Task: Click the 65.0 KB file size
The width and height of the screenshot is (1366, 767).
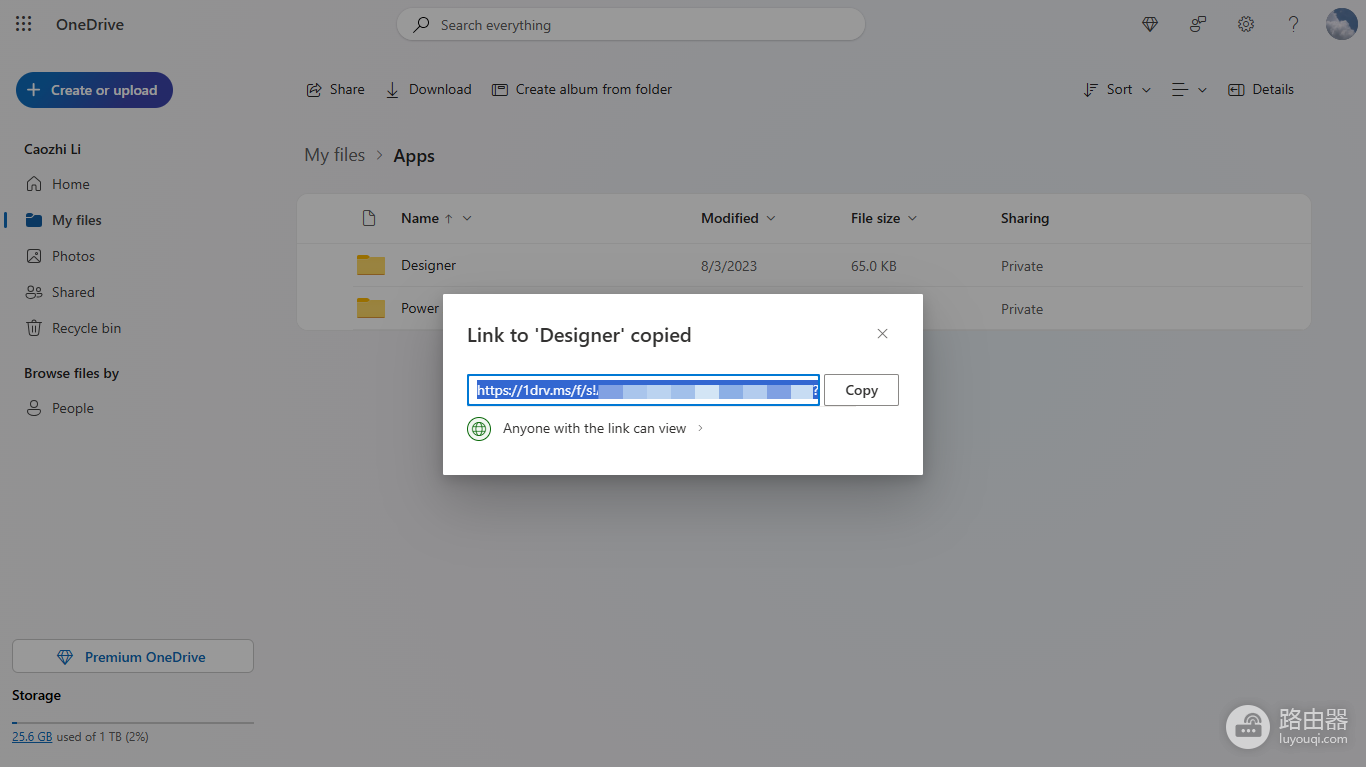Action: [874, 266]
